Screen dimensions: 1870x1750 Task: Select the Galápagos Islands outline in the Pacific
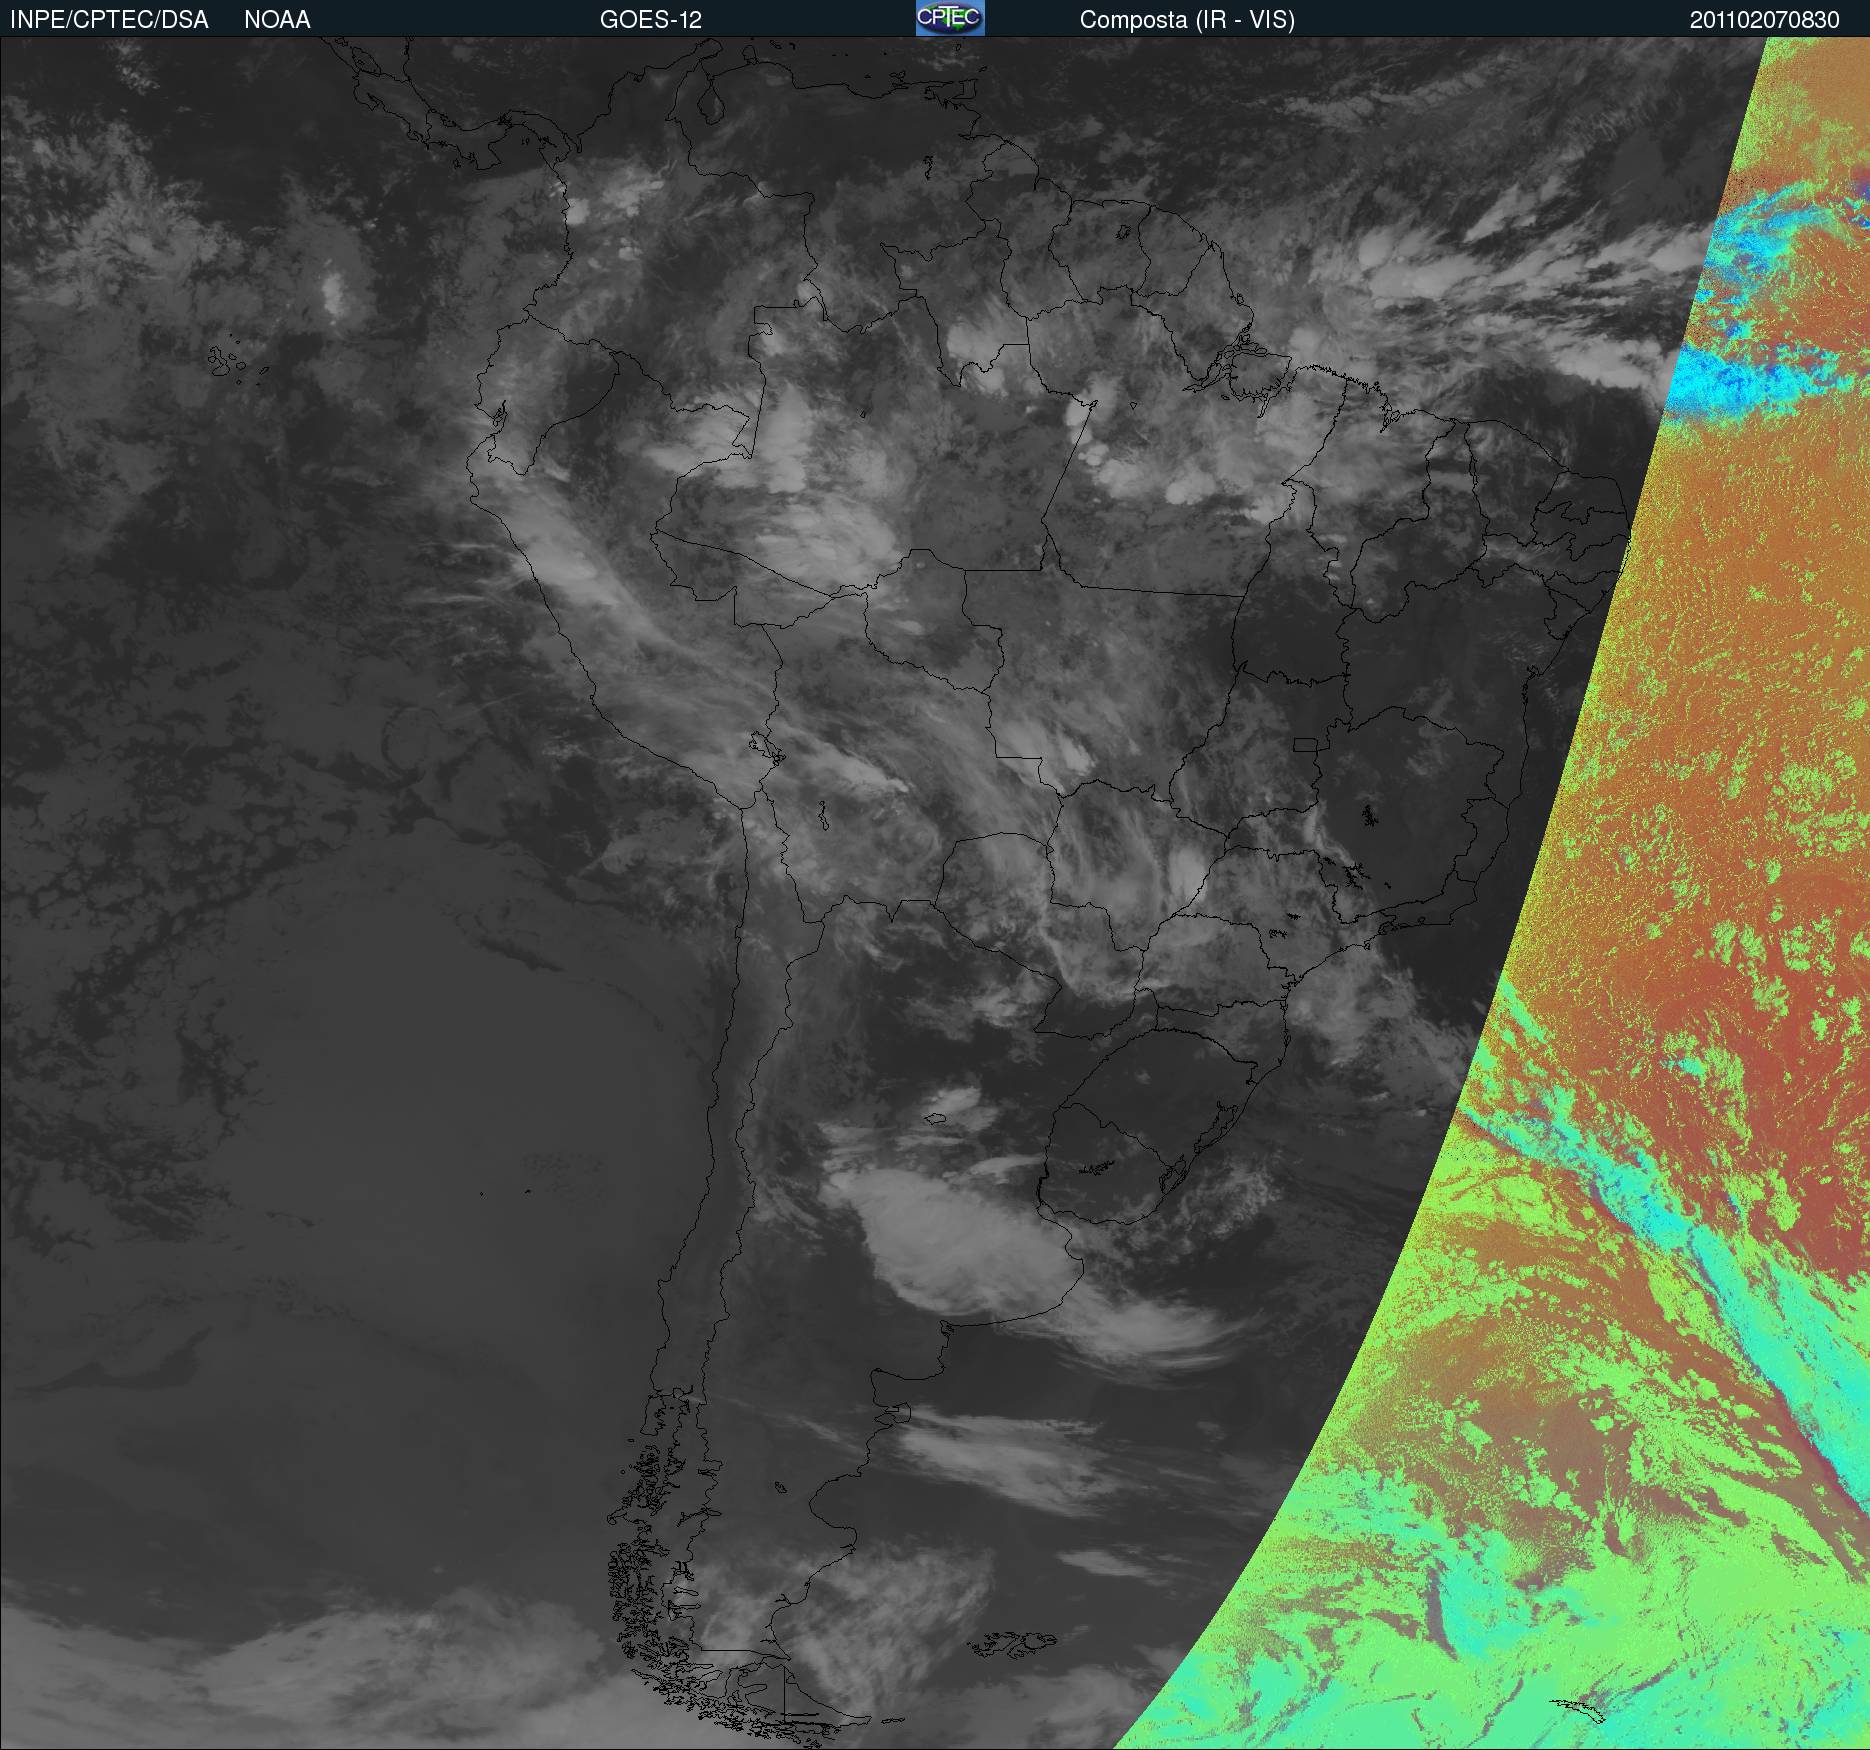coord(232,362)
